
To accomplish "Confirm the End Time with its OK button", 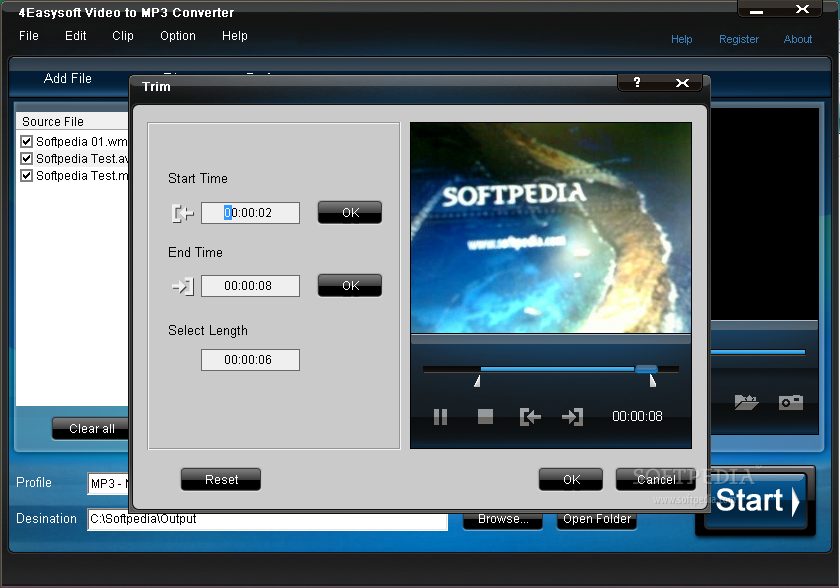I will (x=350, y=285).
